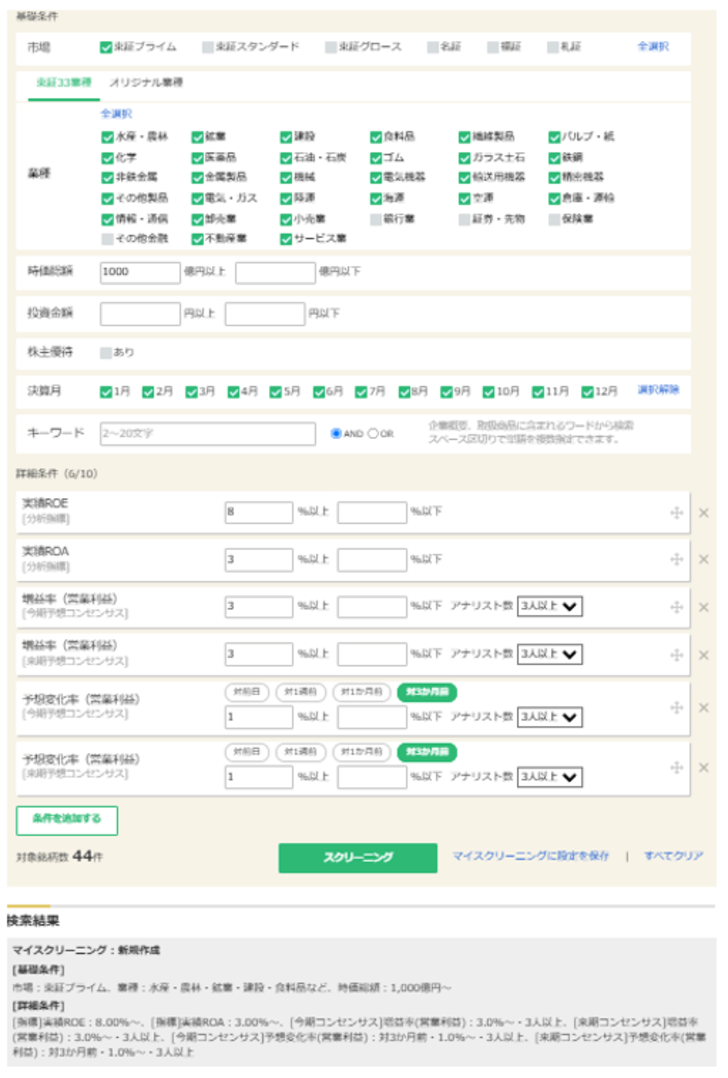Click drag handle icon on 実績ROE row

676,513
